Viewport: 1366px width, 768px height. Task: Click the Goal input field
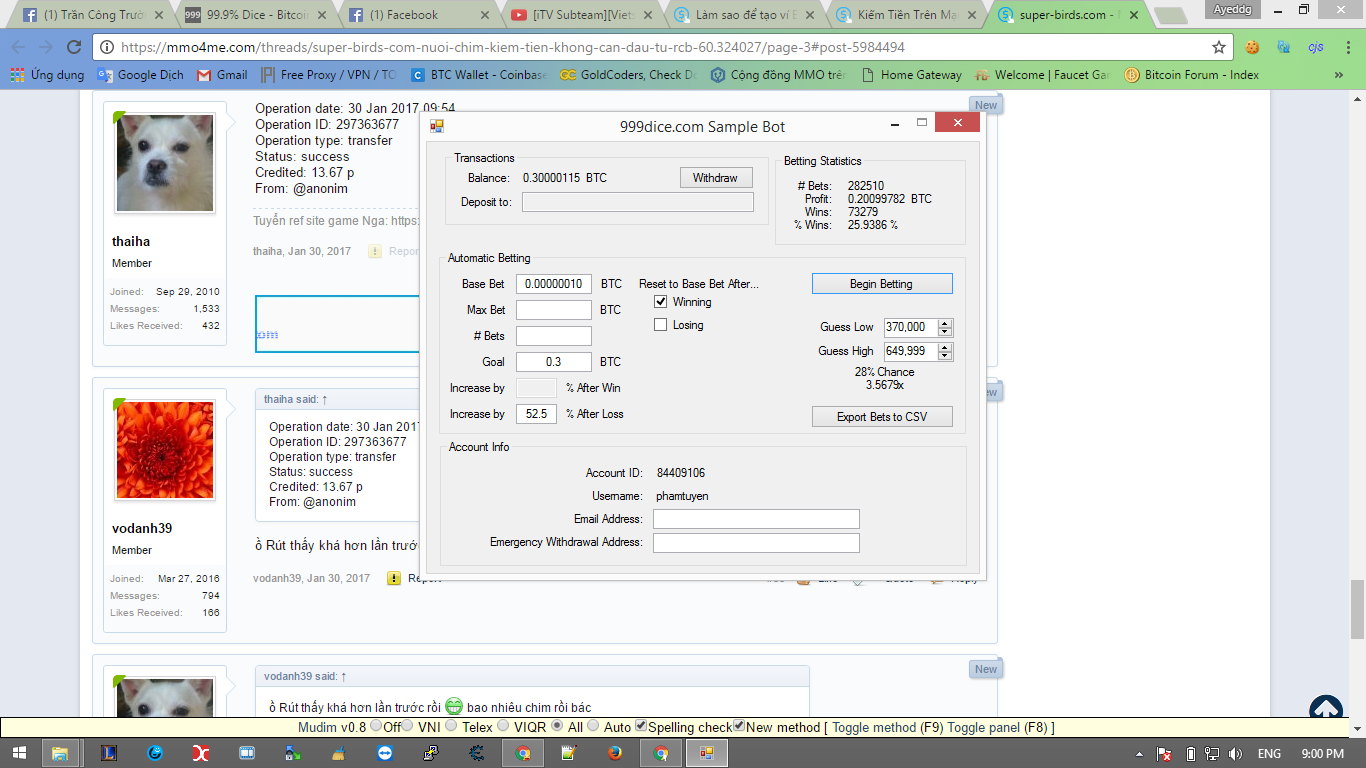point(554,362)
